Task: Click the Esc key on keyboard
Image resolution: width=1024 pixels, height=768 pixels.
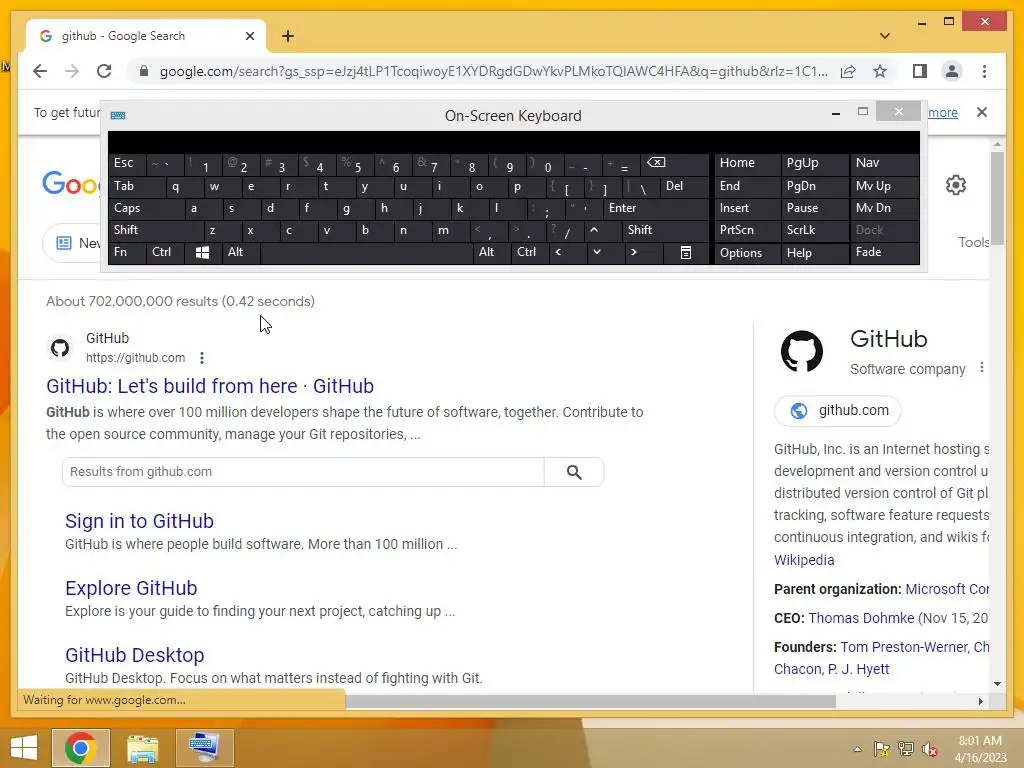Action: pyautogui.click(x=127, y=163)
